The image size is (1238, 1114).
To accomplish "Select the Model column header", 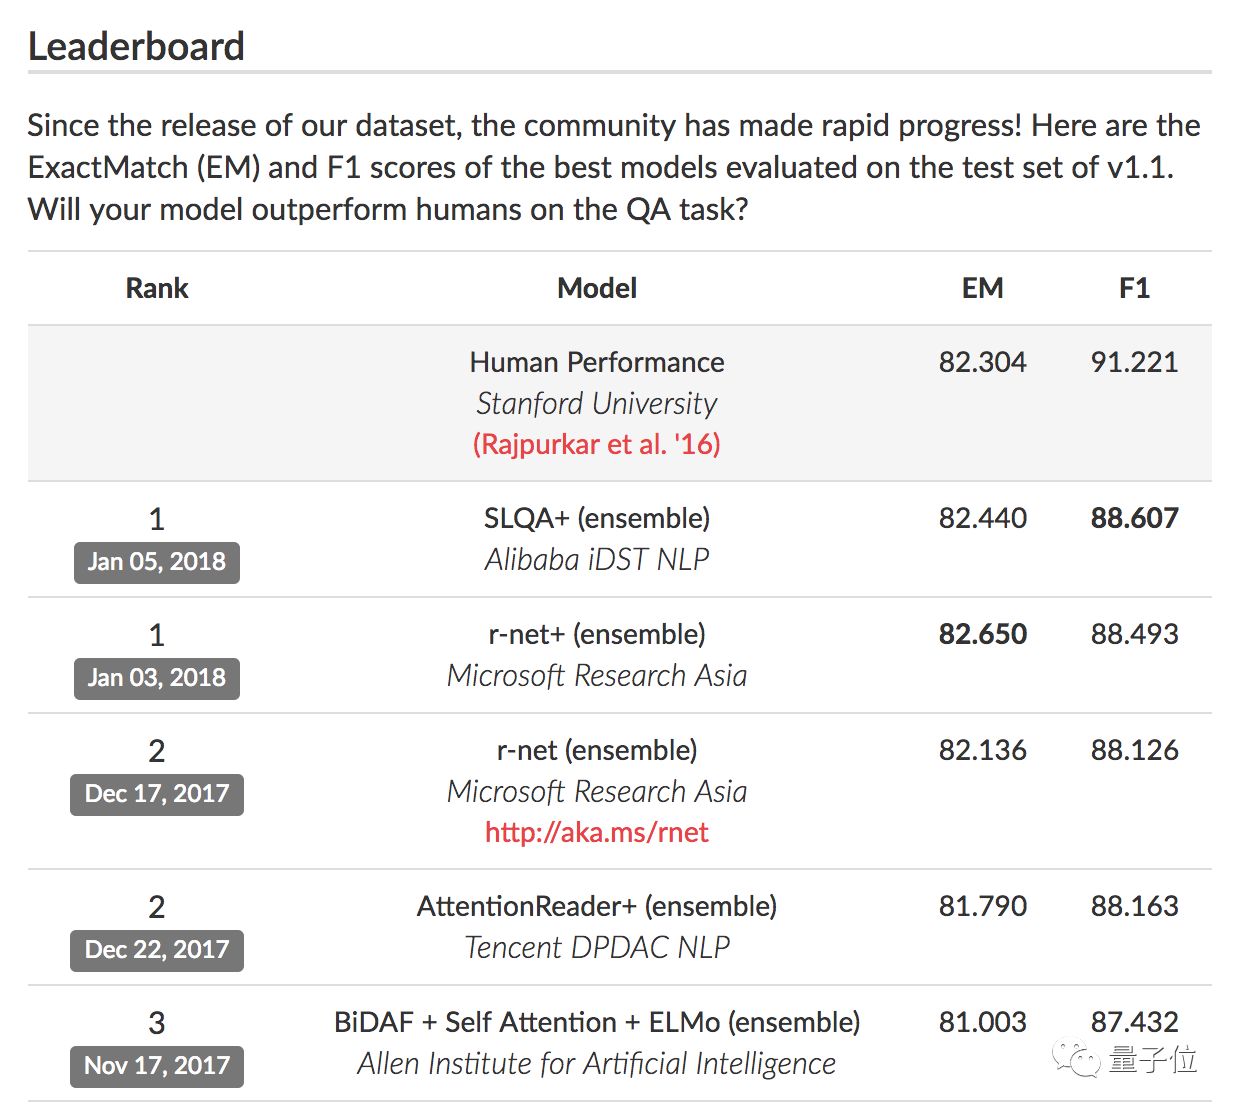I will pos(596,288).
